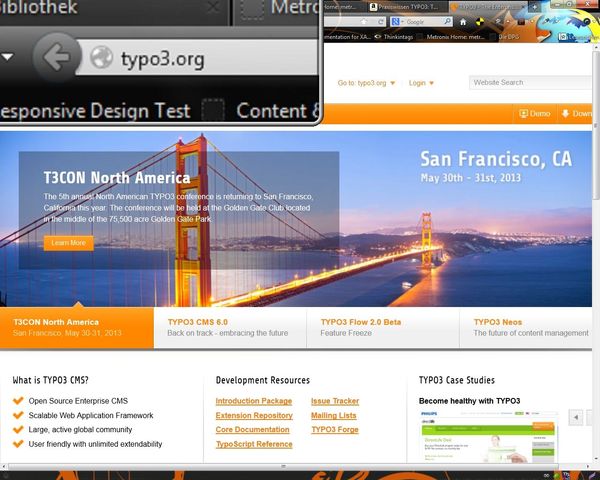Select the TYPO3 CMS 6.0 slider tab
Image resolution: width=600 pixels, height=480 pixels.
coord(230,328)
